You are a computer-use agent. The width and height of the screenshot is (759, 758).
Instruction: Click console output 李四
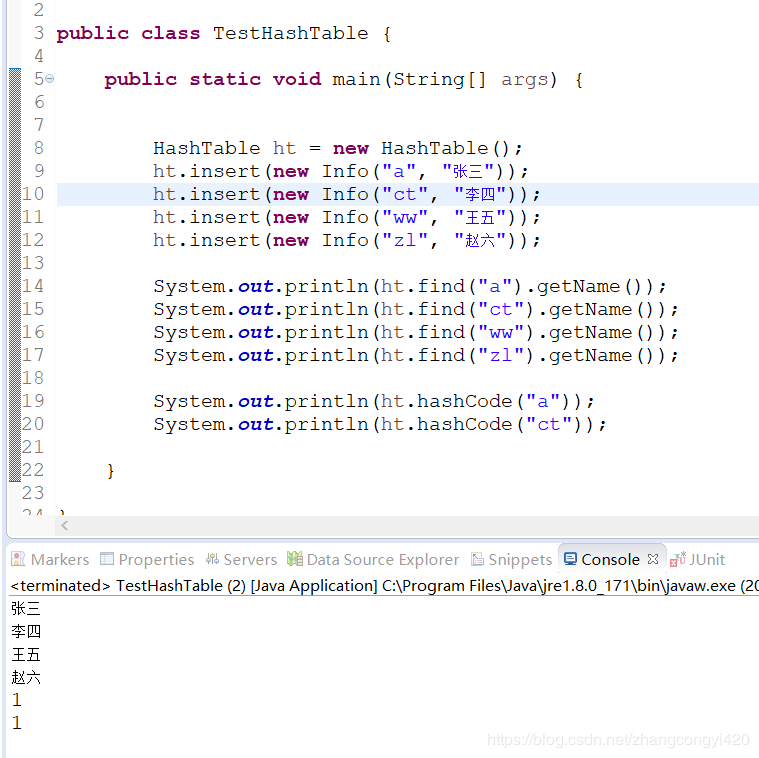click(26, 631)
